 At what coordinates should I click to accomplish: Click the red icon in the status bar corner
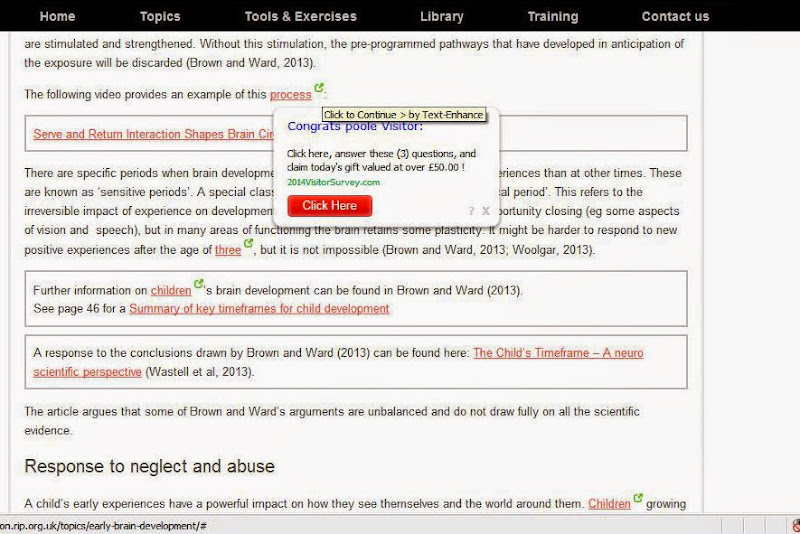[x=796, y=525]
